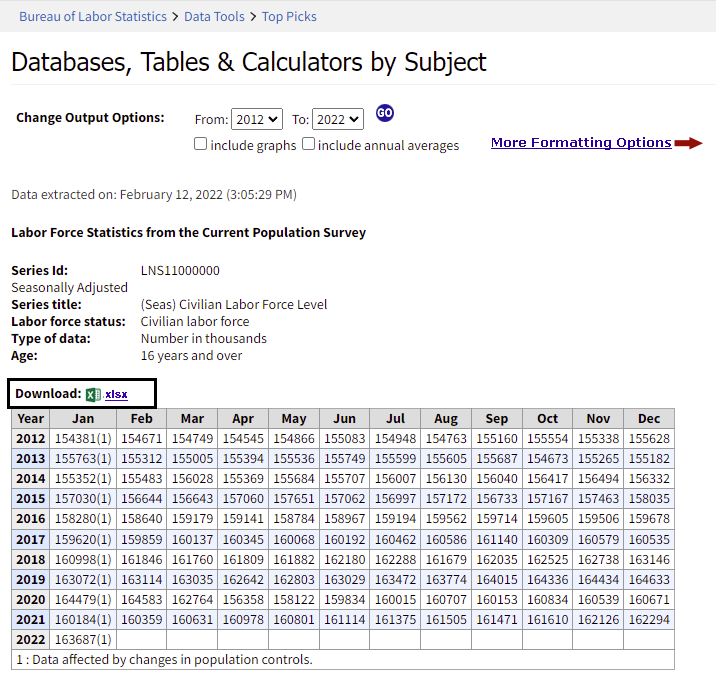The height and width of the screenshot is (681, 716).
Task: Click cell value 157060 for Apr 2015
Action: tap(243, 499)
